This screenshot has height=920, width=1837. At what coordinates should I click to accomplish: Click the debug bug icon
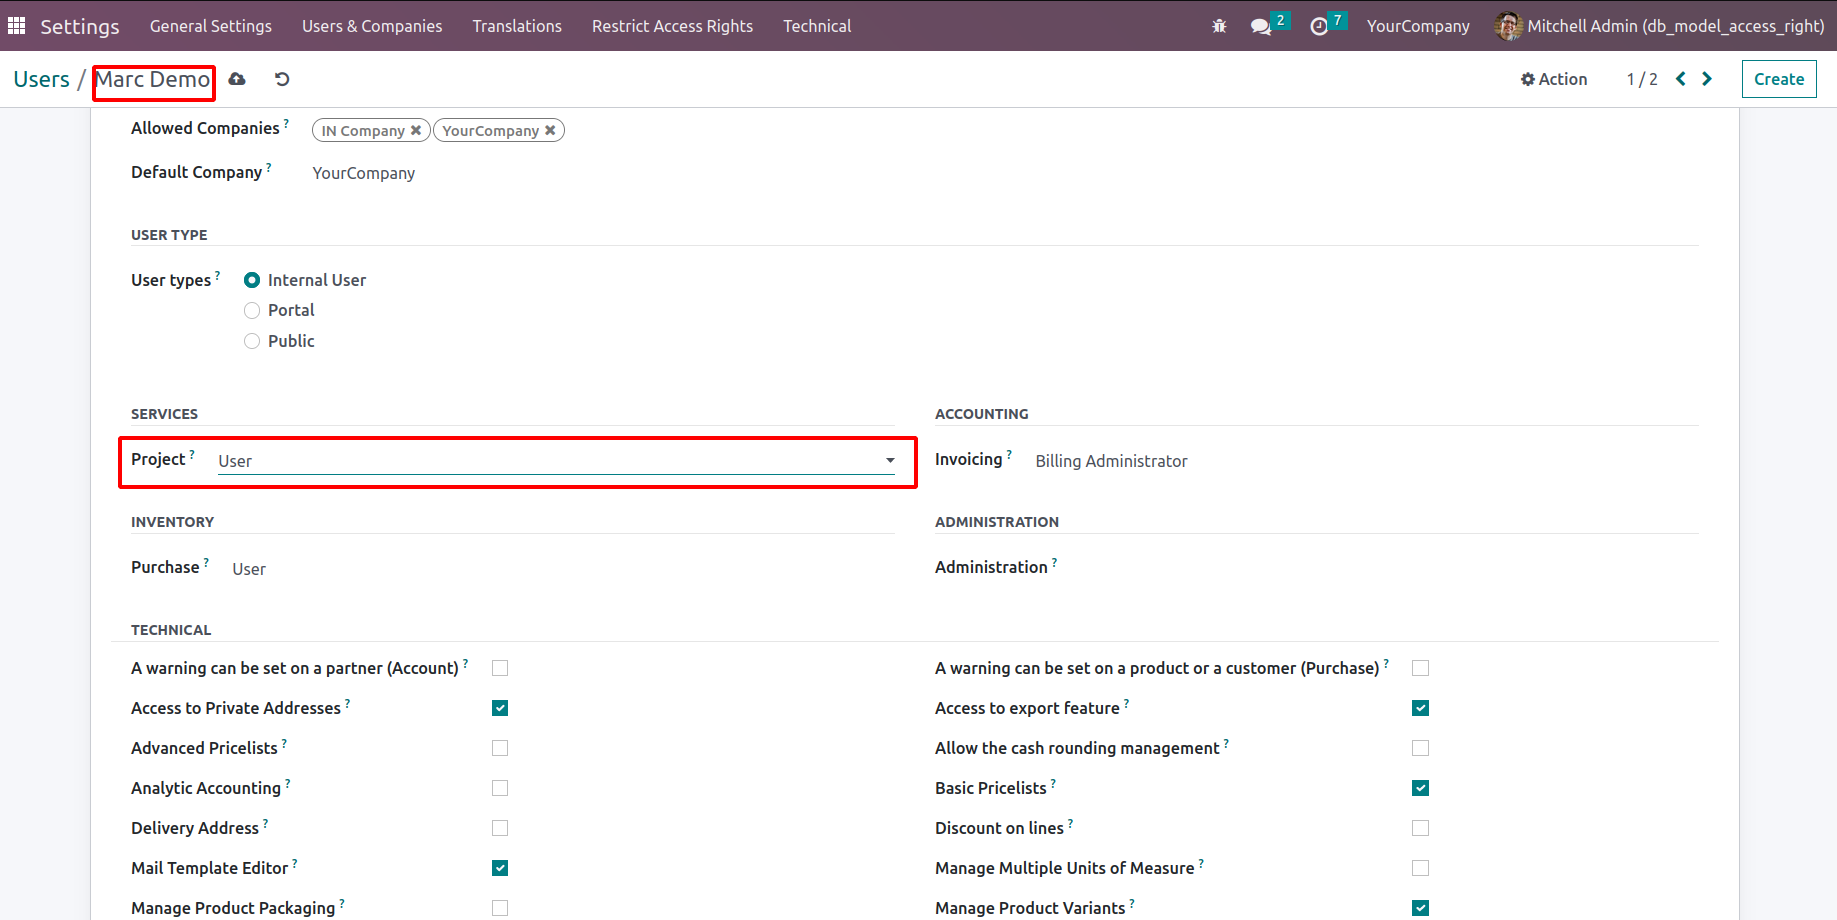1219,26
